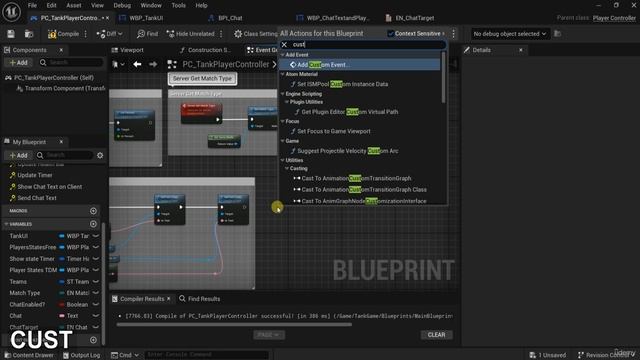This screenshot has height=360, width=640.
Task: Open the Viewport tab
Action: tap(131, 50)
